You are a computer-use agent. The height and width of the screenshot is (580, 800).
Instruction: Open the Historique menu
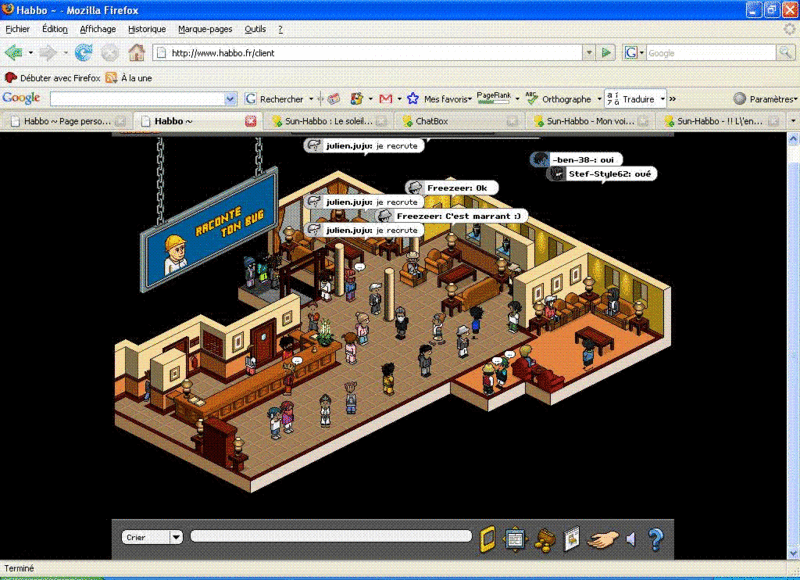(x=147, y=29)
